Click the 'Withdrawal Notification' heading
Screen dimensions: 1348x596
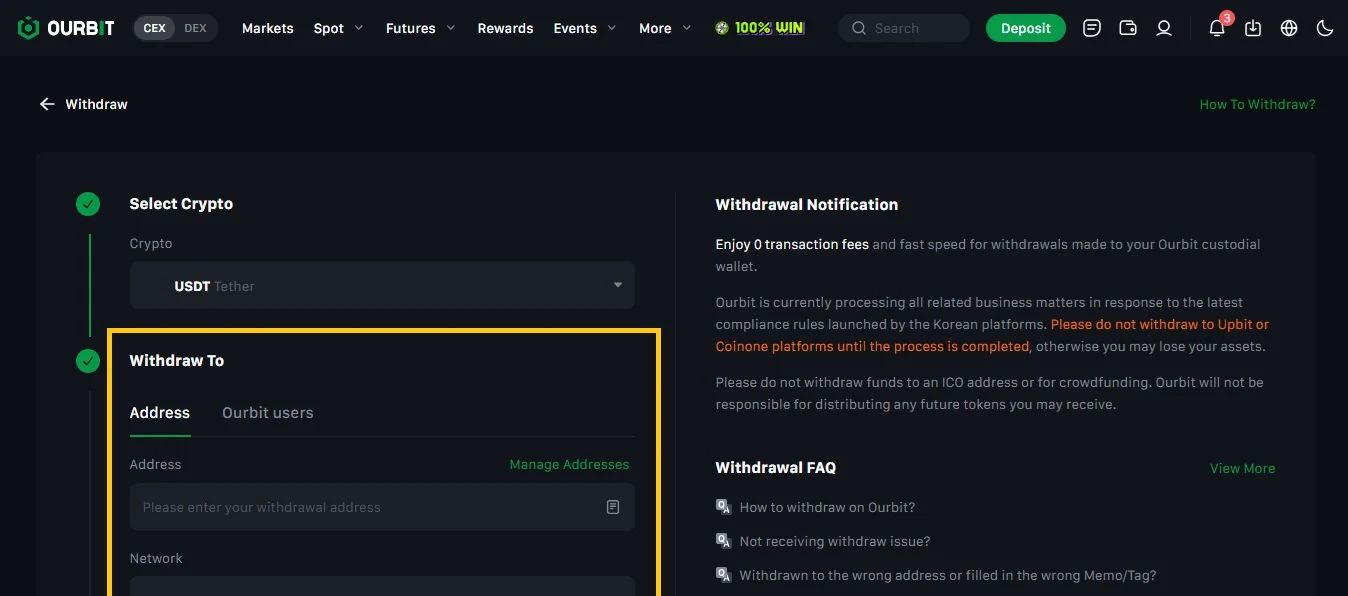(807, 204)
